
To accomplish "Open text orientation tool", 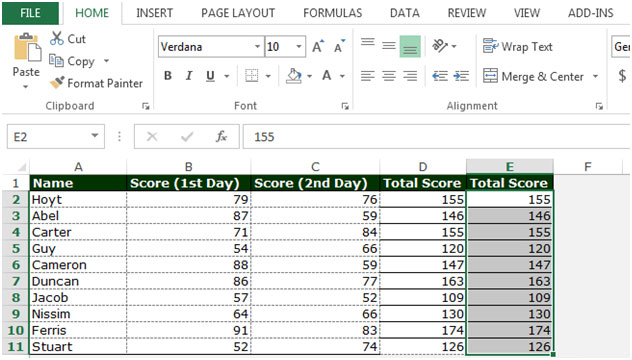I will point(440,46).
